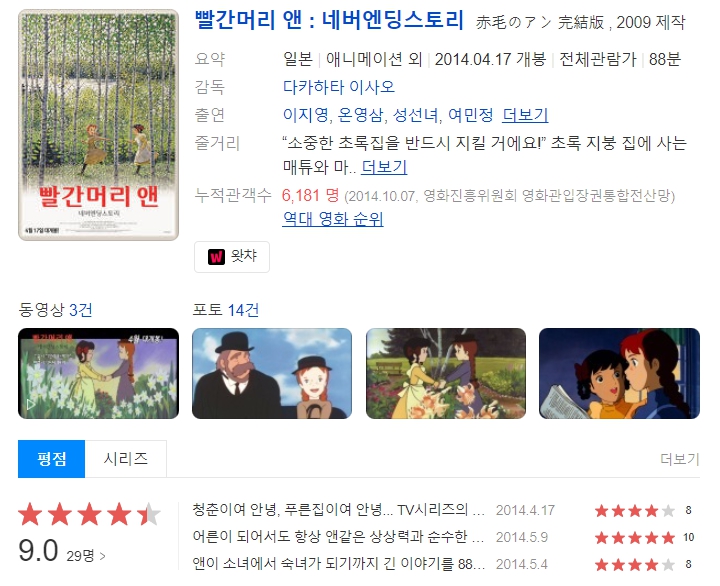Switch to the 시리즈 tab
The height and width of the screenshot is (586, 720).
pyautogui.click(x=126, y=459)
